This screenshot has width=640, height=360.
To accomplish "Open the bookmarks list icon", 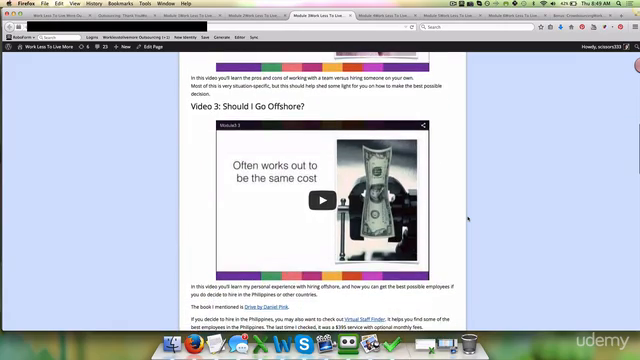I will click(550, 27).
